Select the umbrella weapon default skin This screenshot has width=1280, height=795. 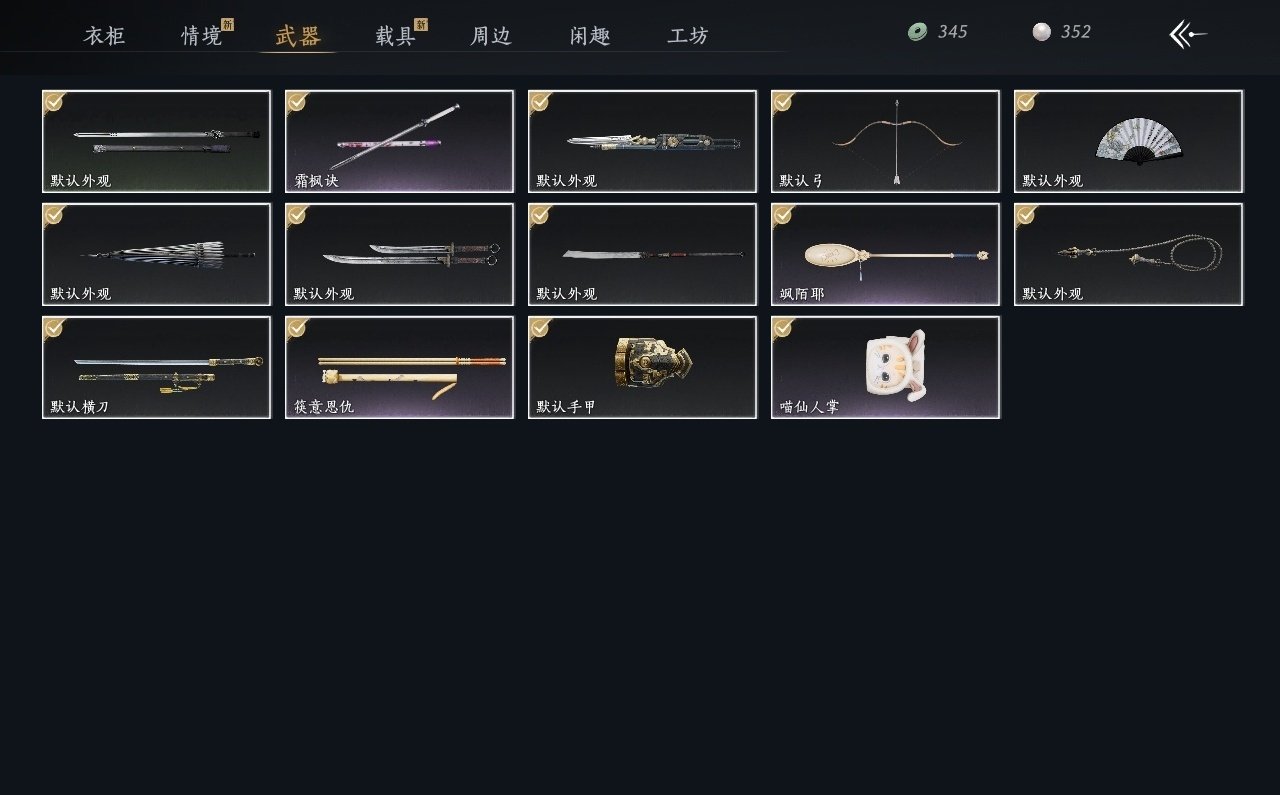click(x=156, y=254)
